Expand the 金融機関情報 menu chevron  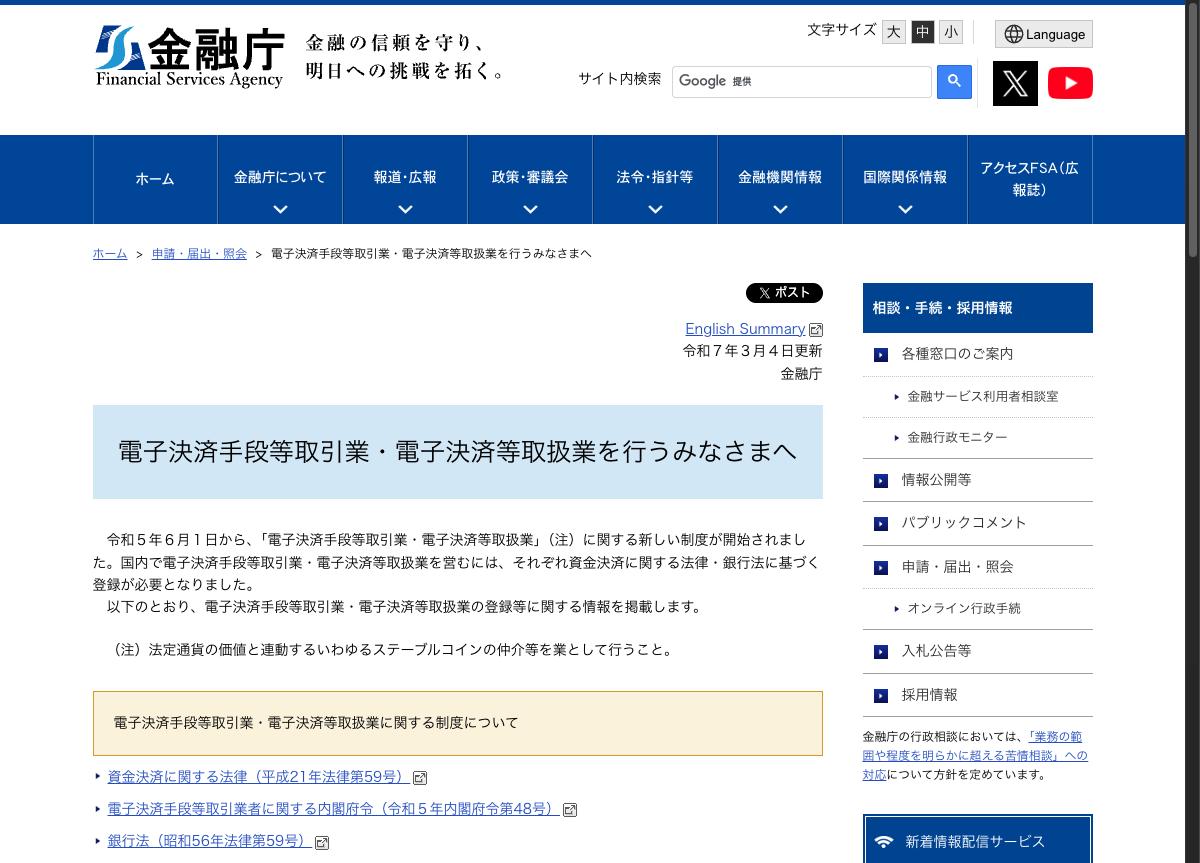pyautogui.click(x=780, y=209)
